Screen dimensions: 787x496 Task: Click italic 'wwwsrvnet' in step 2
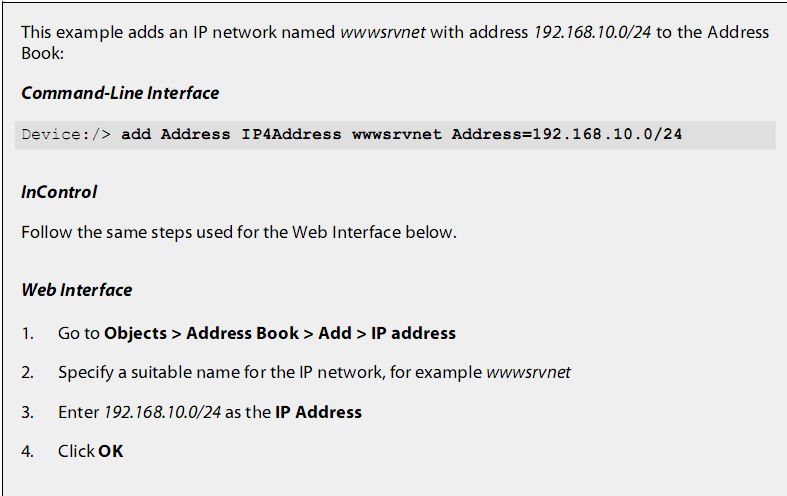click(x=529, y=373)
